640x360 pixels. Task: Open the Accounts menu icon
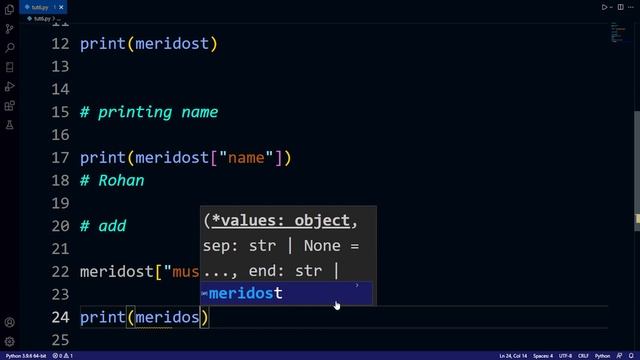pyautogui.click(x=9, y=322)
